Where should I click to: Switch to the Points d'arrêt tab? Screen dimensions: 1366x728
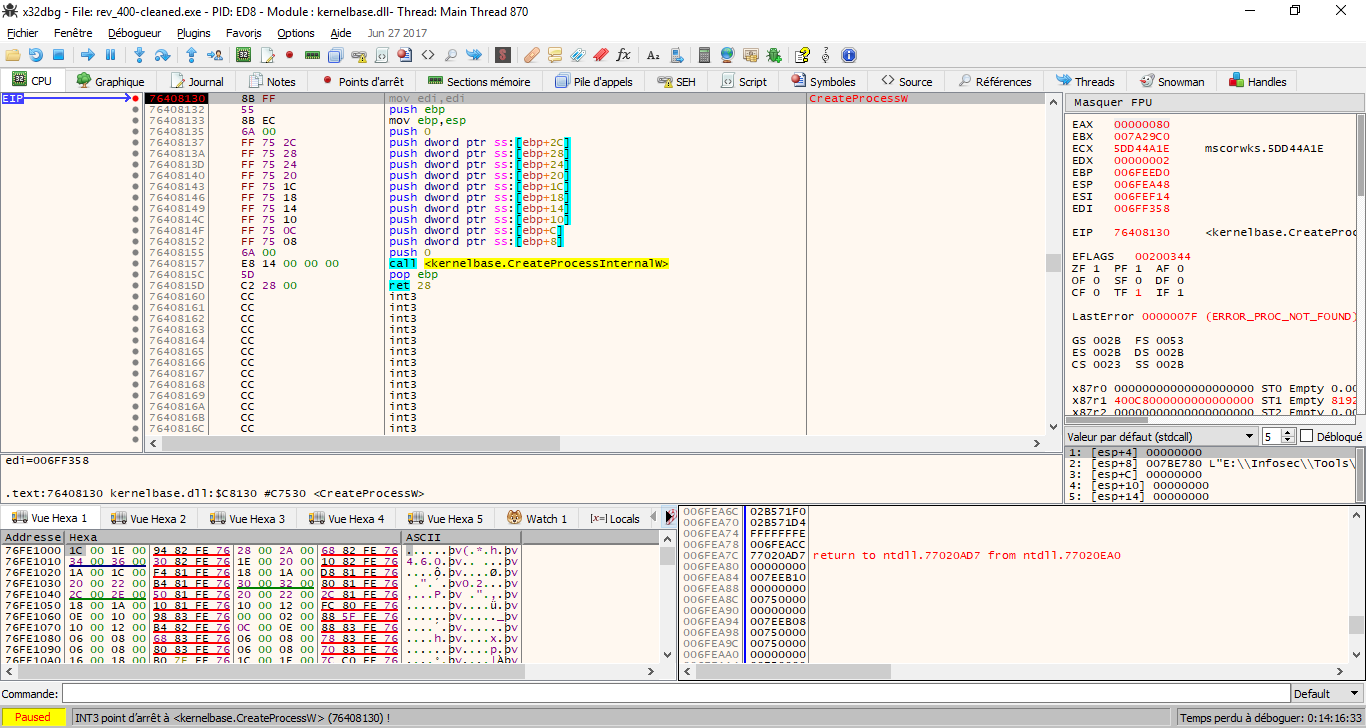[x=366, y=82]
